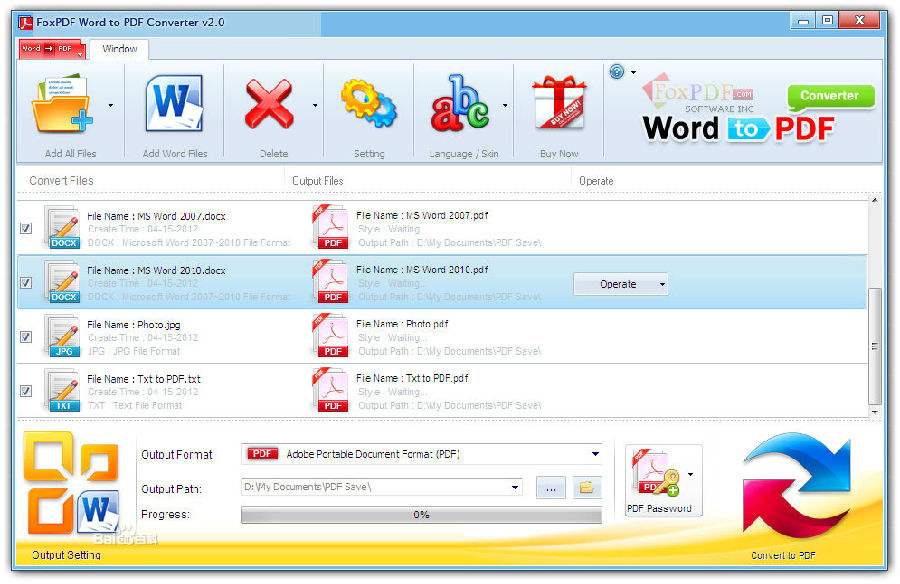900x584 pixels.
Task: Click the PDF icon for Txt to PDF.pdf
Action: point(331,390)
